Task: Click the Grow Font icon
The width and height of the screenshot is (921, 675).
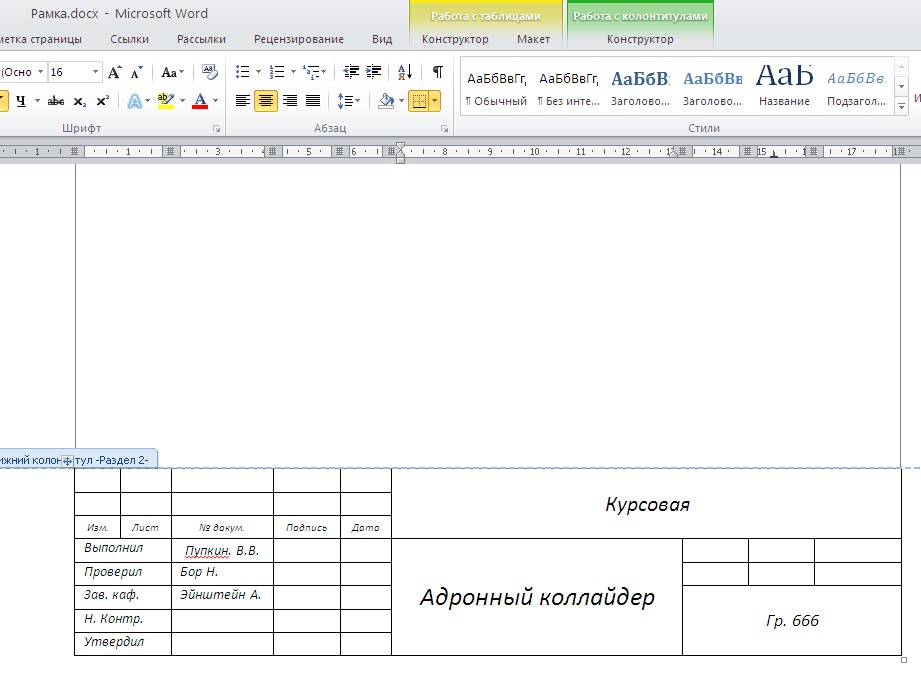Action: click(114, 72)
